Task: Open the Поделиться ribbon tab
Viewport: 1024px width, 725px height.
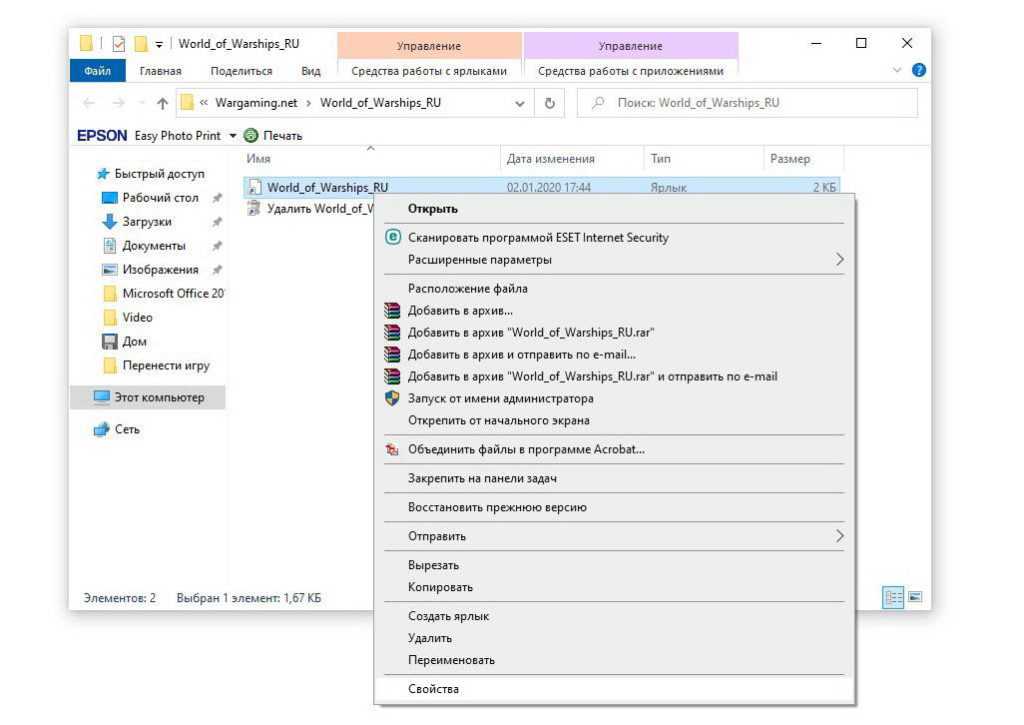Action: click(x=241, y=71)
